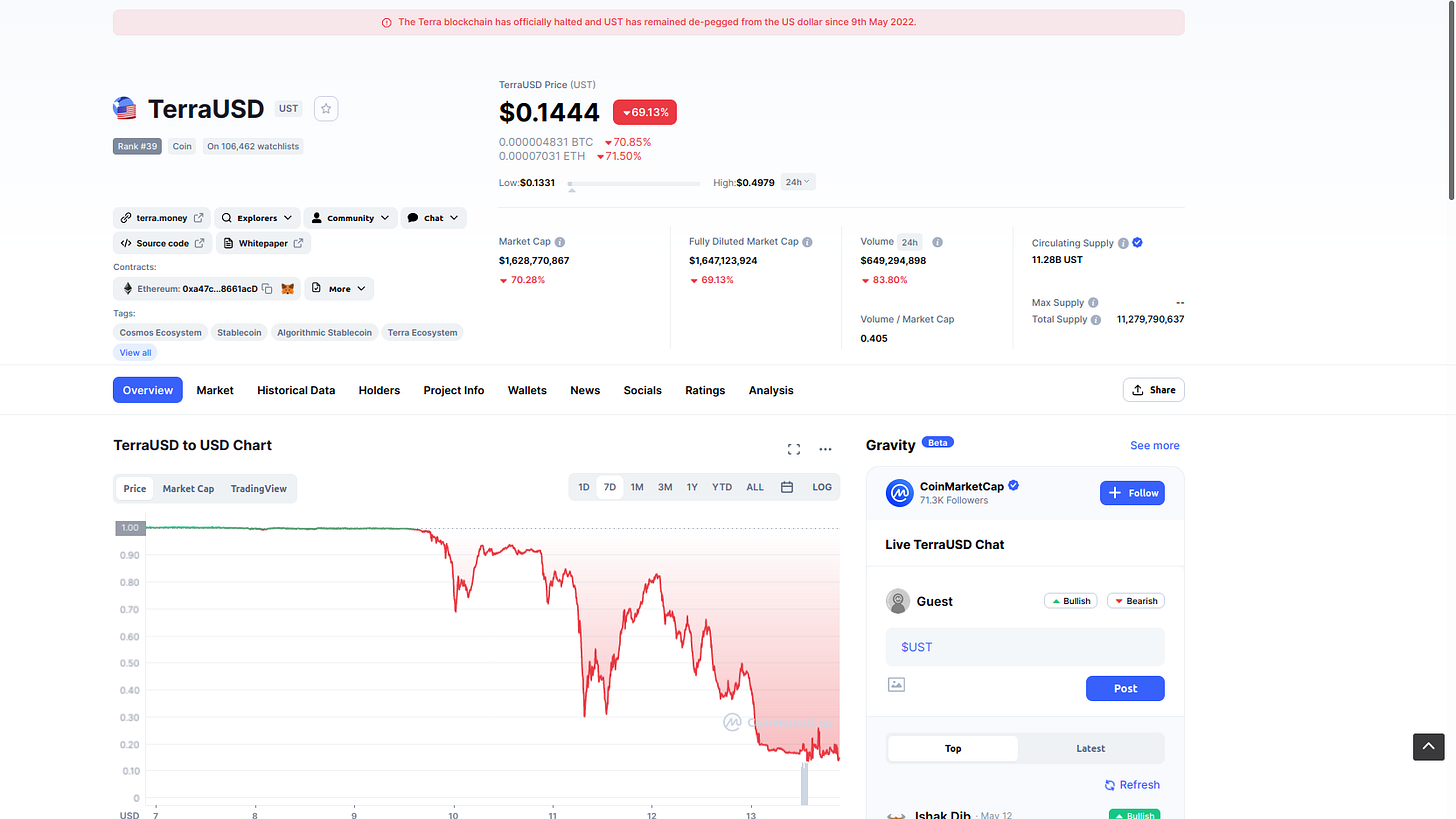Click the low-high price range slider
1456x819 pixels.
coord(634,184)
